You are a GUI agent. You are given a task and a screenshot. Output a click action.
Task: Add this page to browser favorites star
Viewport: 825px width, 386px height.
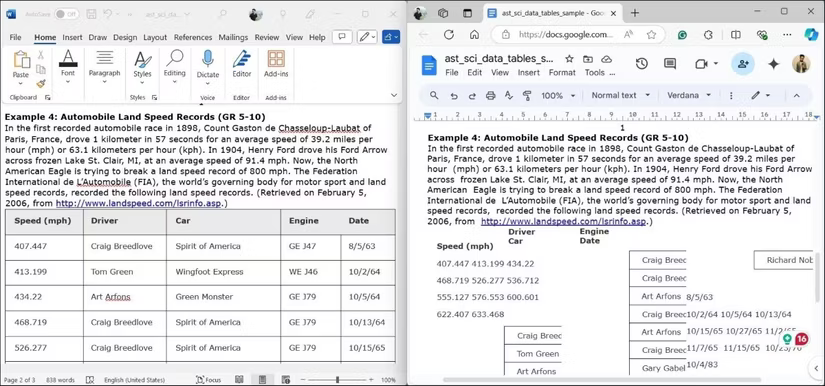[x=651, y=35]
